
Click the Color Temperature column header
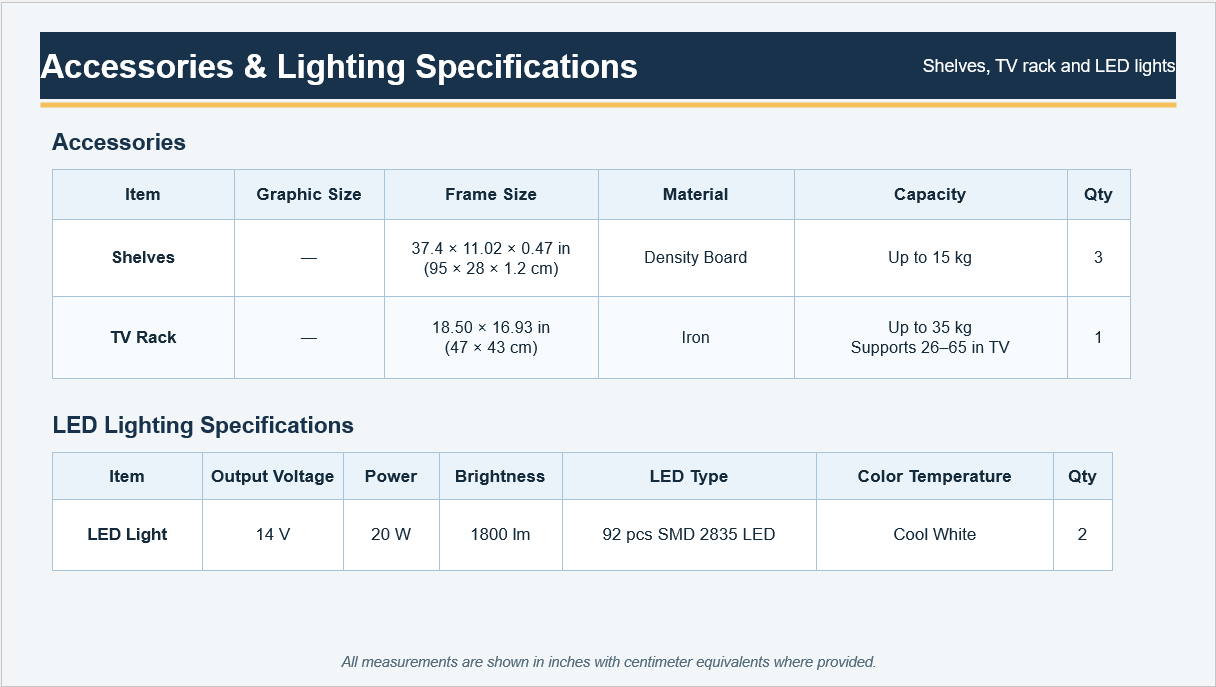coord(934,476)
